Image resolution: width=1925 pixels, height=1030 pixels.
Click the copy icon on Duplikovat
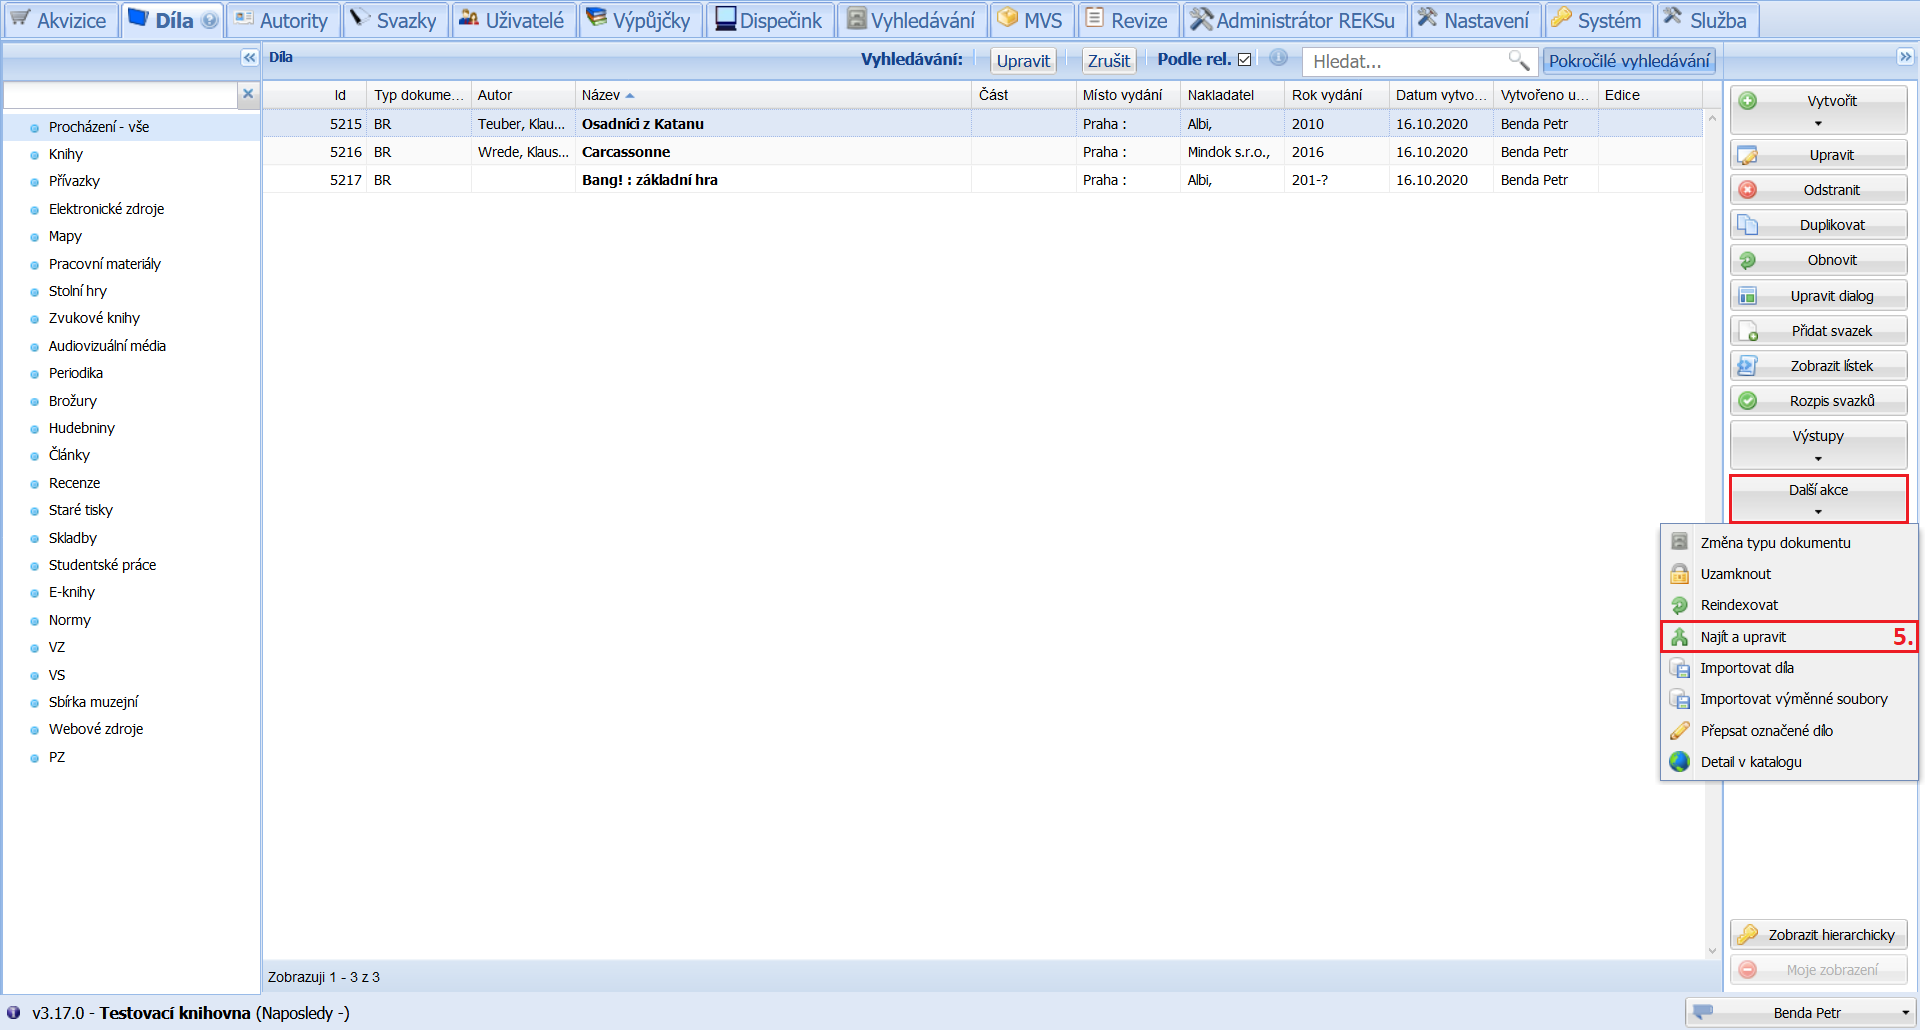(1748, 225)
